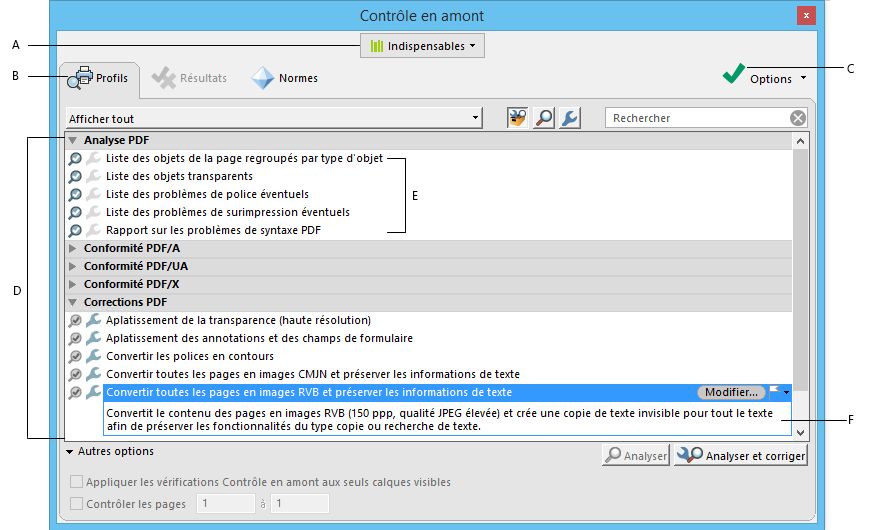Select Liste des problèmes de surimpression éventuels
Screen dimensions: 875x530
[x=228, y=212]
